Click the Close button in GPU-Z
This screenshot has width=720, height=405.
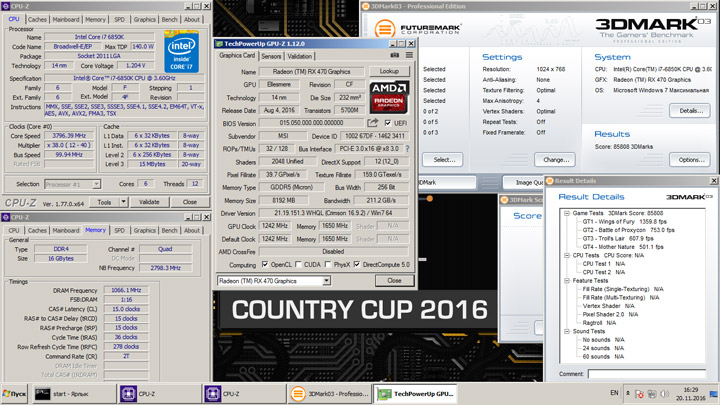point(394,280)
